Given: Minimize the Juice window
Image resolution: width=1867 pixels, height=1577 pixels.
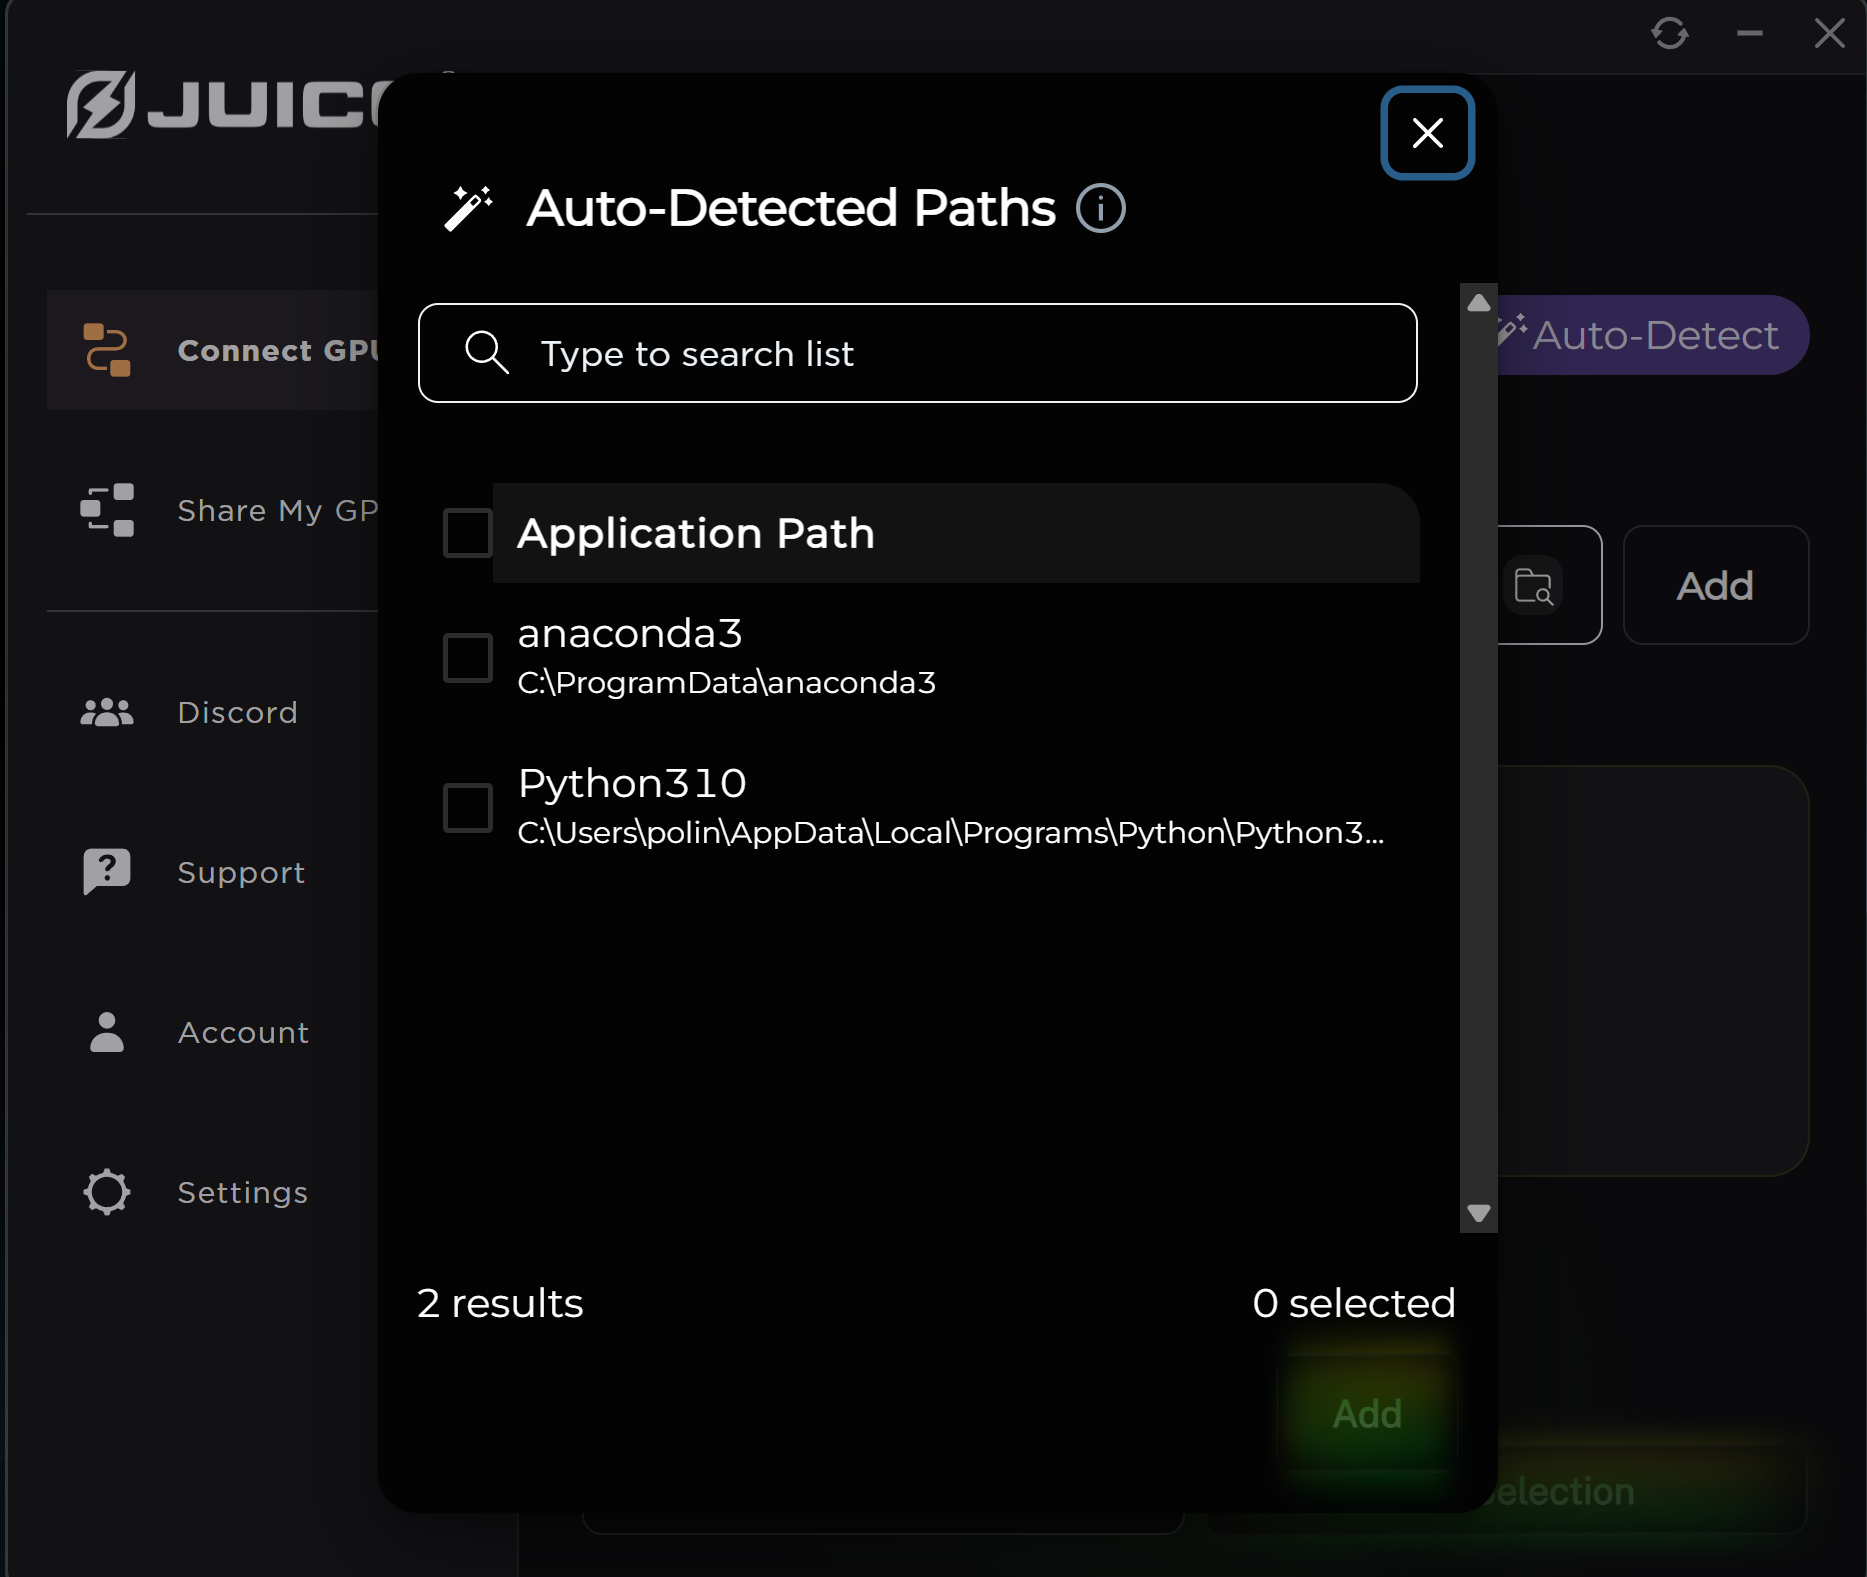Looking at the screenshot, I should tap(1750, 33).
